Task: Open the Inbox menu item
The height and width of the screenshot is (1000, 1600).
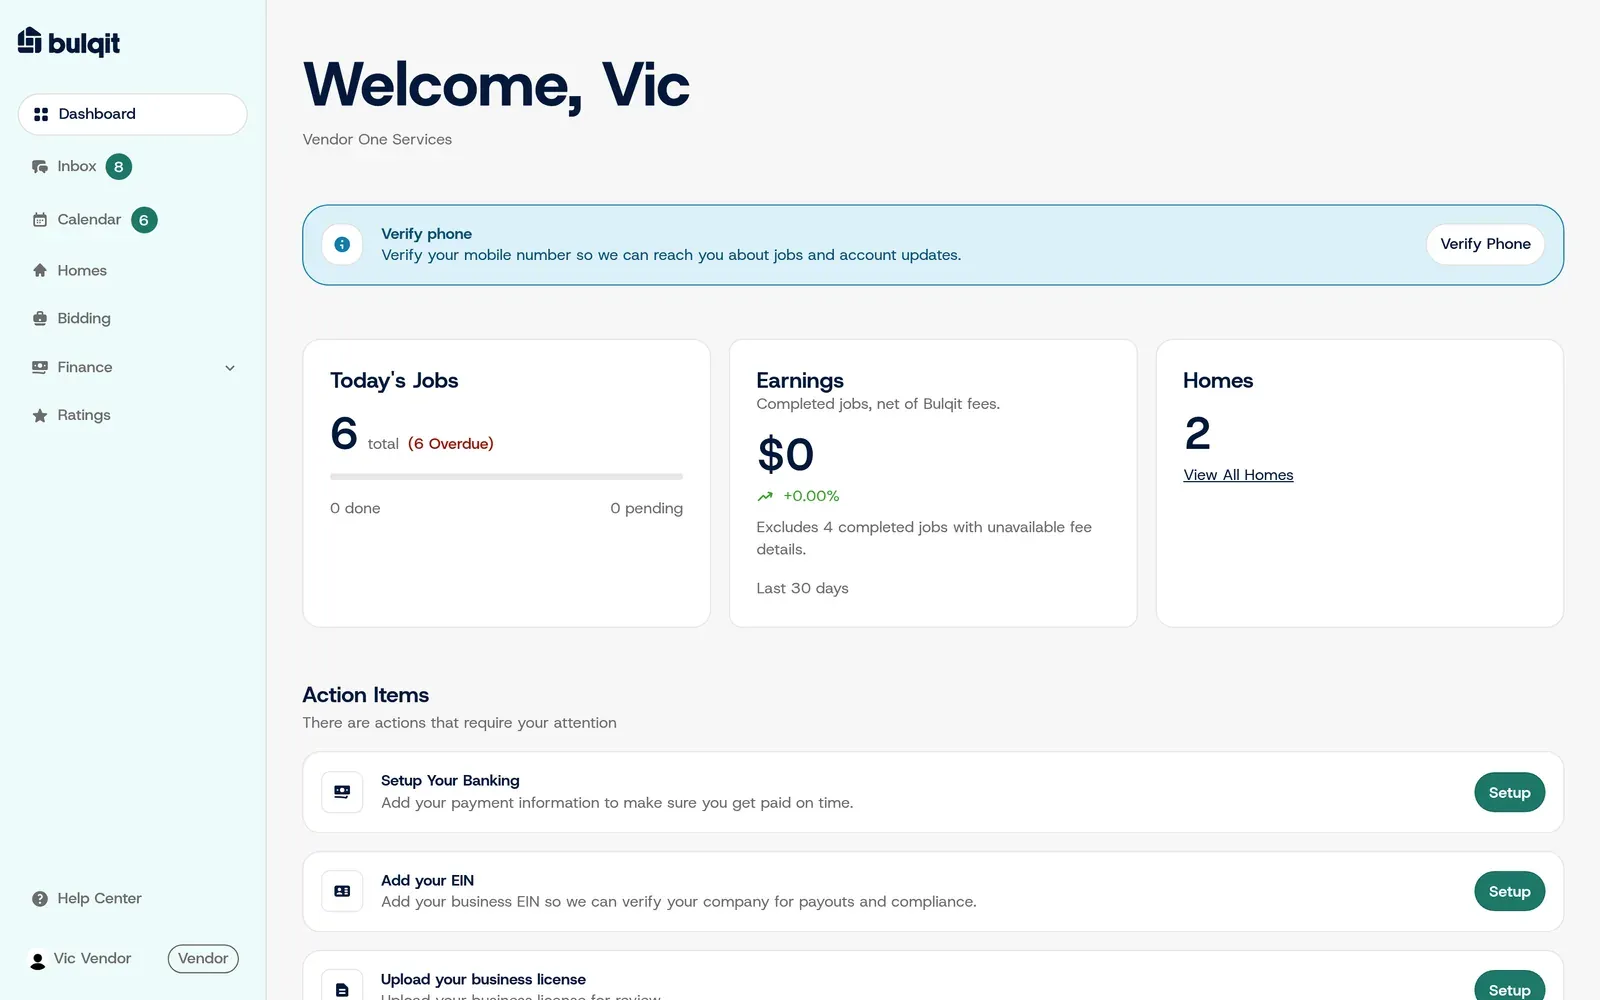Action: [132, 167]
